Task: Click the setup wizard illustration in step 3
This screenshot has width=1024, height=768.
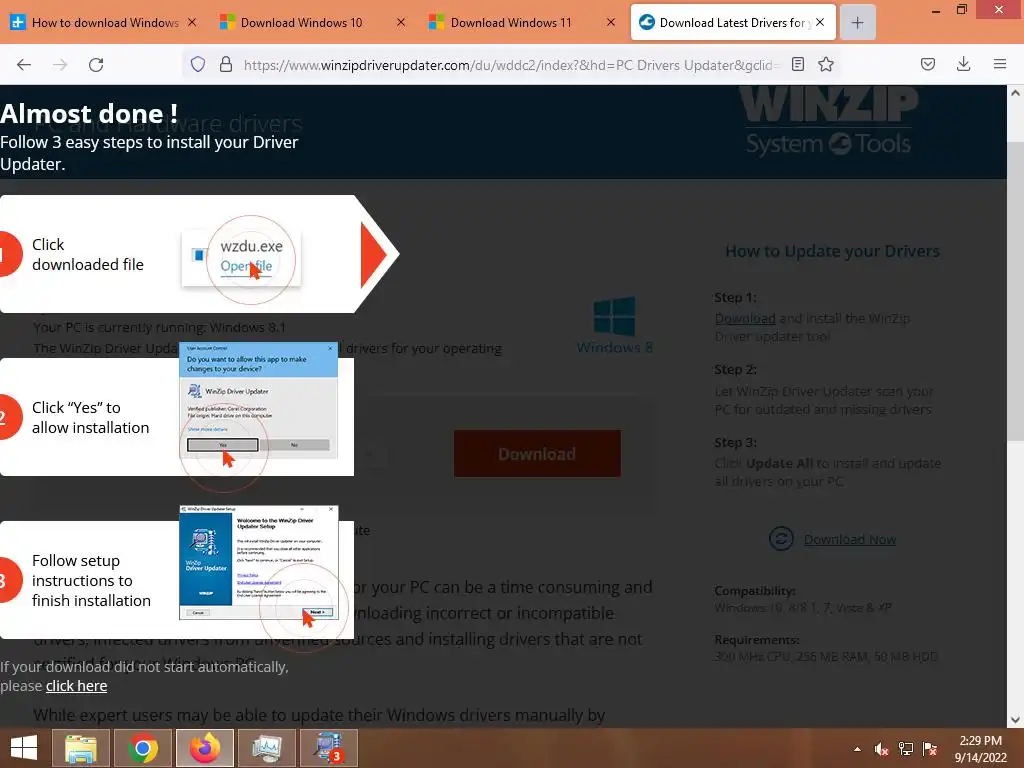Action: click(259, 562)
